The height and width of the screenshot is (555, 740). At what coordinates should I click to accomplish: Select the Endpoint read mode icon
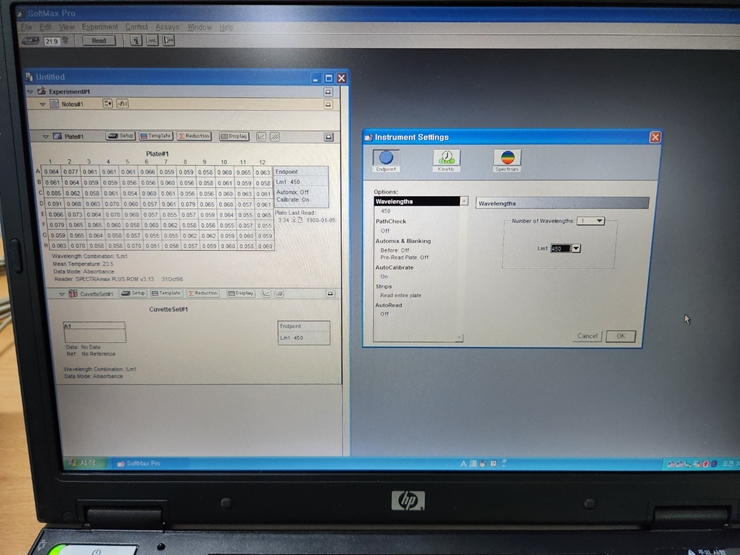pos(385,158)
